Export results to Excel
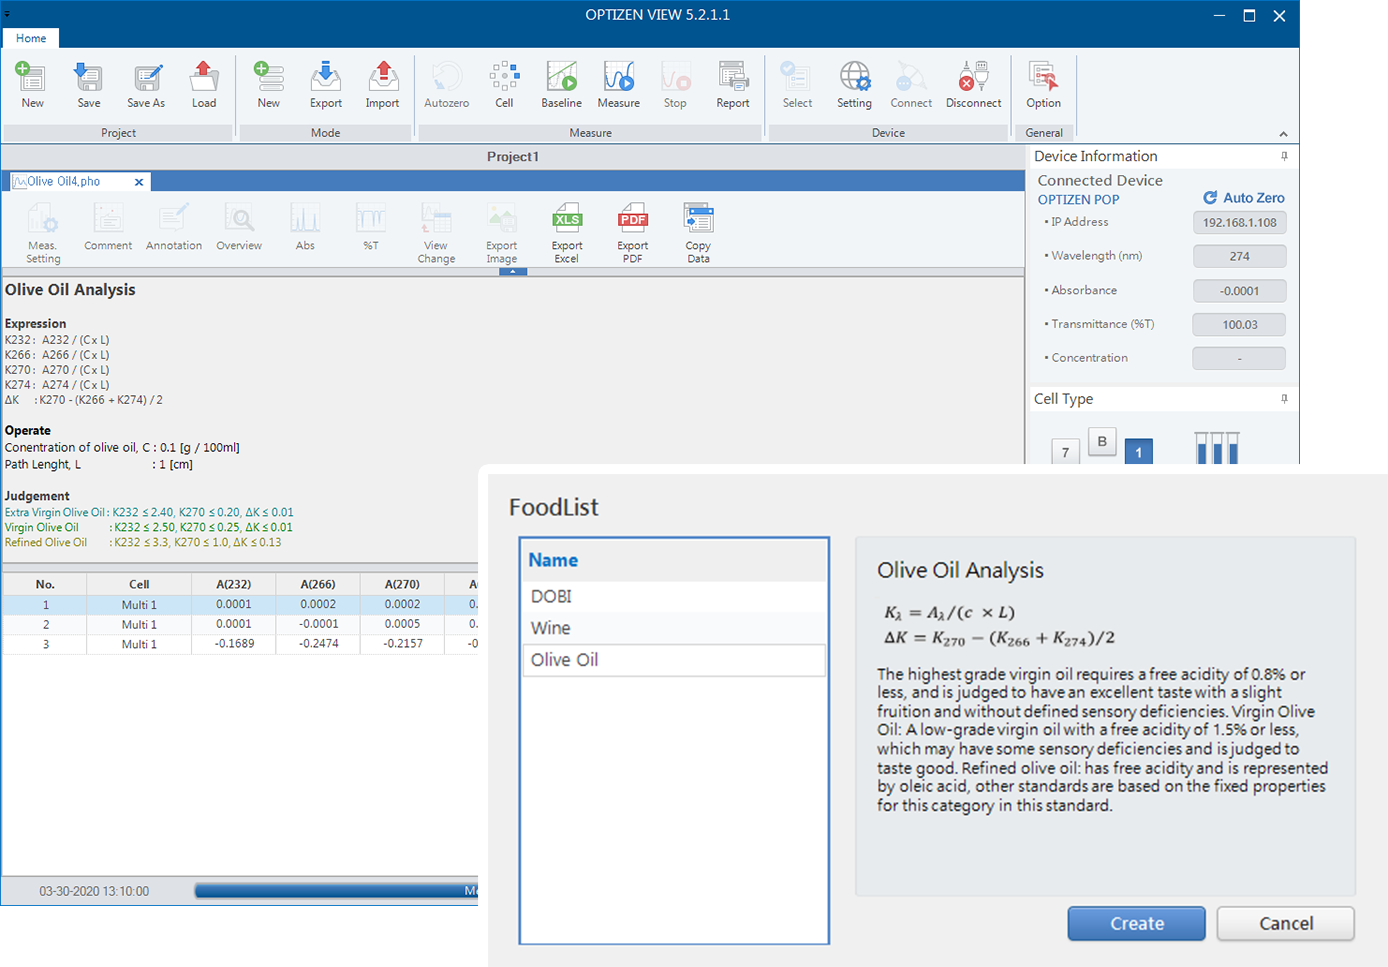The image size is (1388, 967). click(x=567, y=233)
